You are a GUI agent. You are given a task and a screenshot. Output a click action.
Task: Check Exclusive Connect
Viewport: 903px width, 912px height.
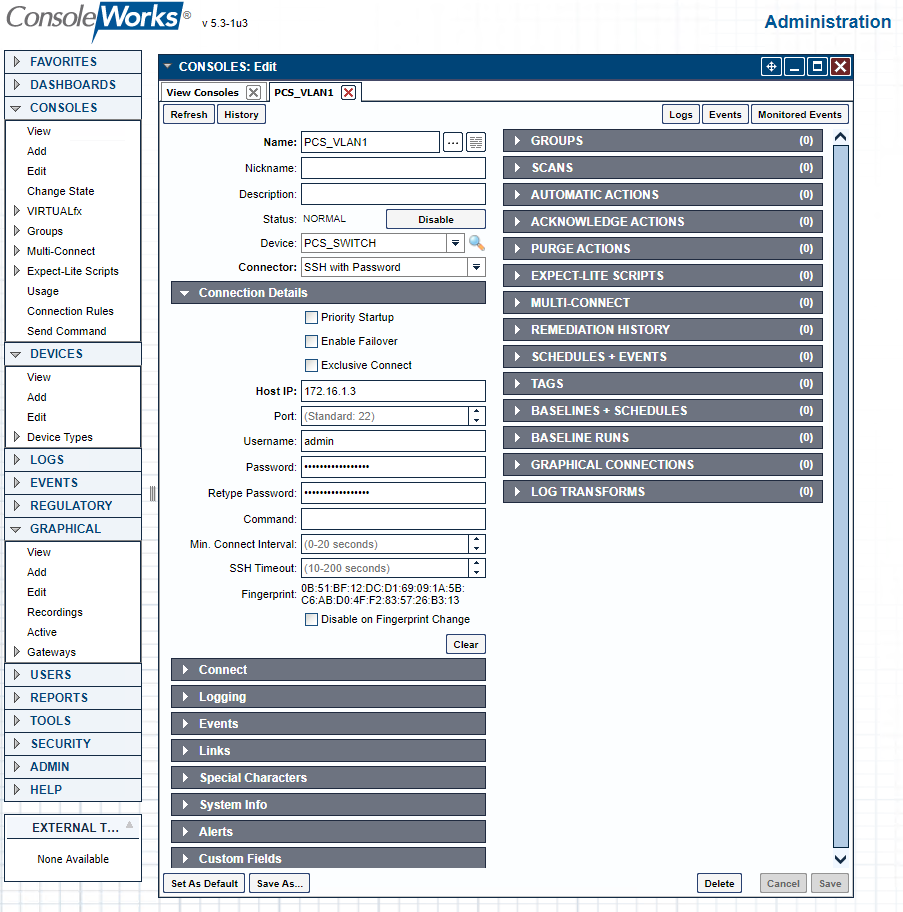pos(310,365)
